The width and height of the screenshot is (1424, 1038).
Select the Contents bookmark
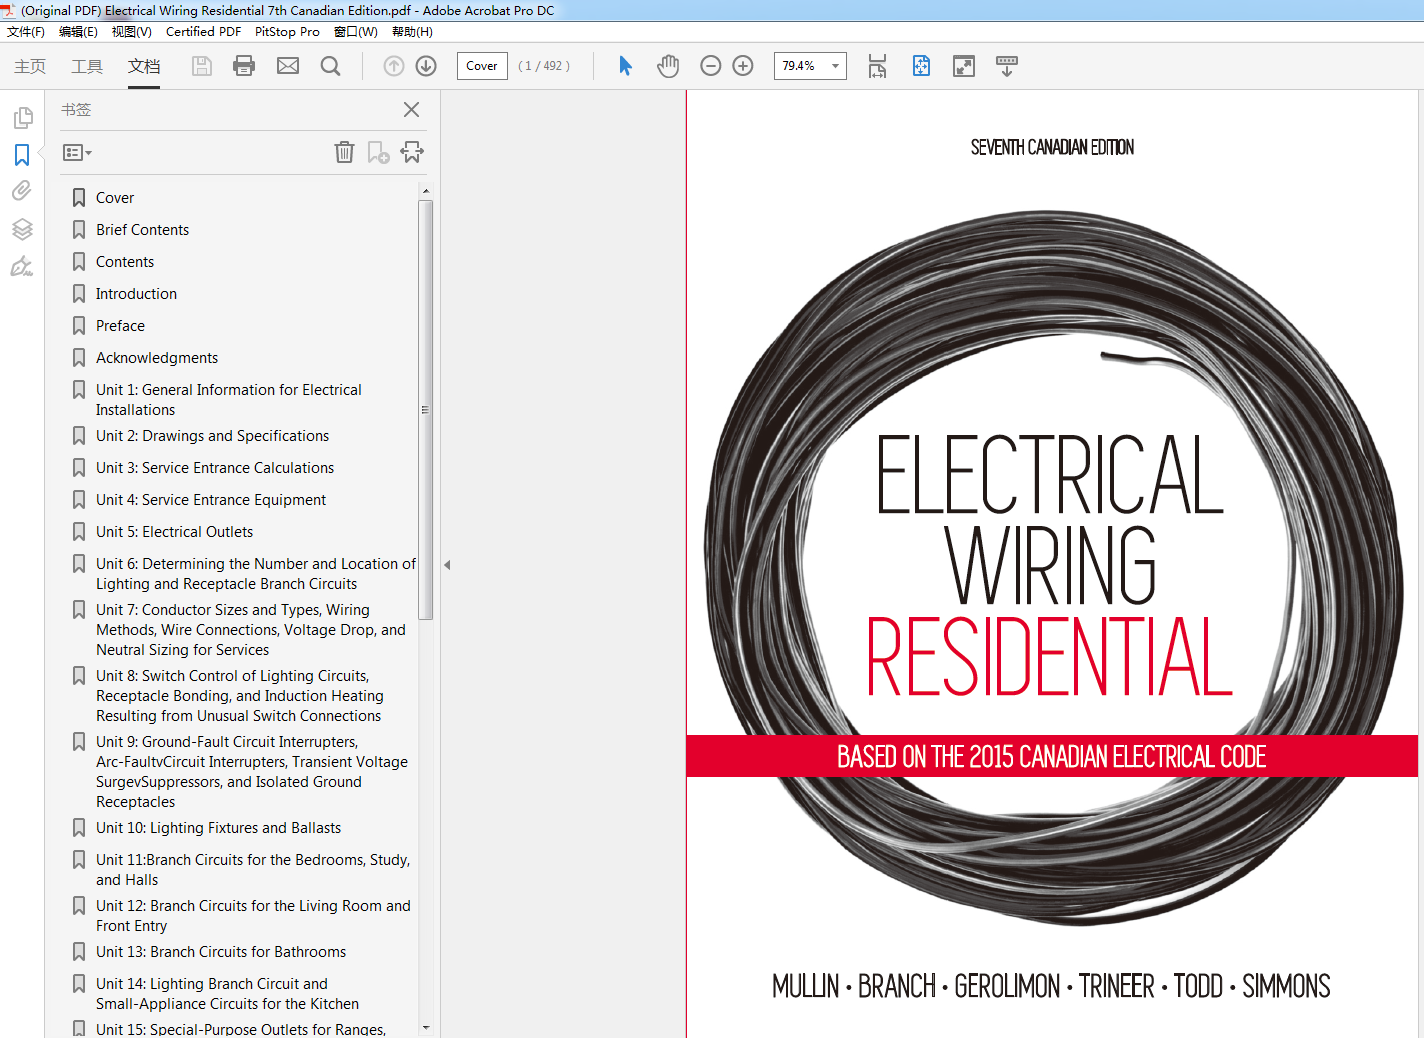pyautogui.click(x=125, y=262)
